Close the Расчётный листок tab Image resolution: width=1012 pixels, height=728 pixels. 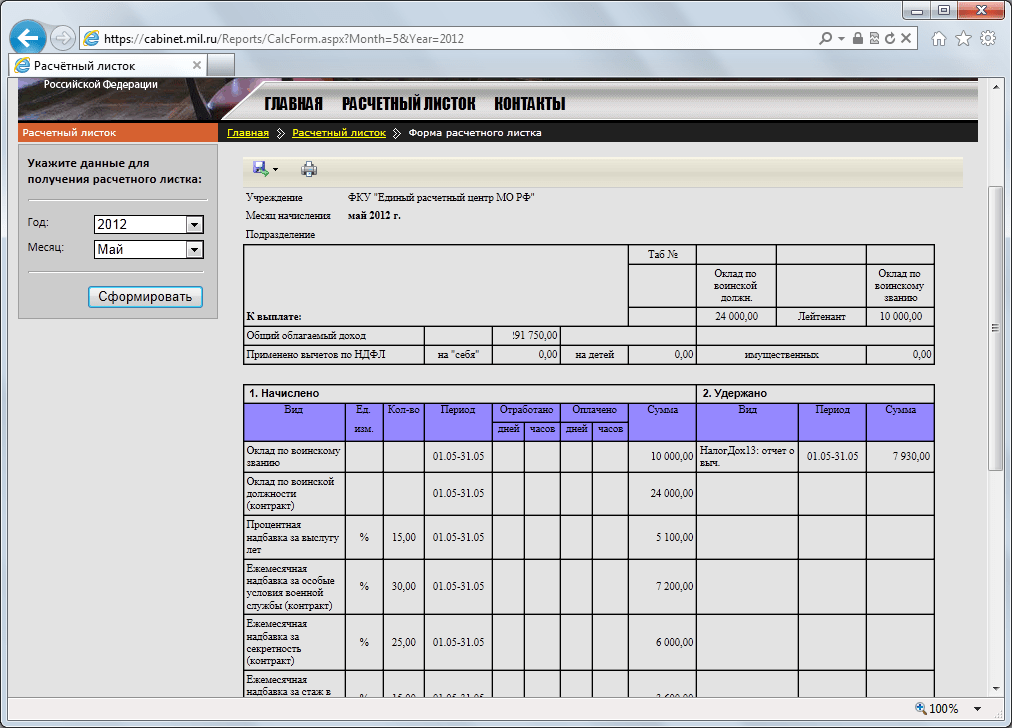pyautogui.click(x=197, y=65)
